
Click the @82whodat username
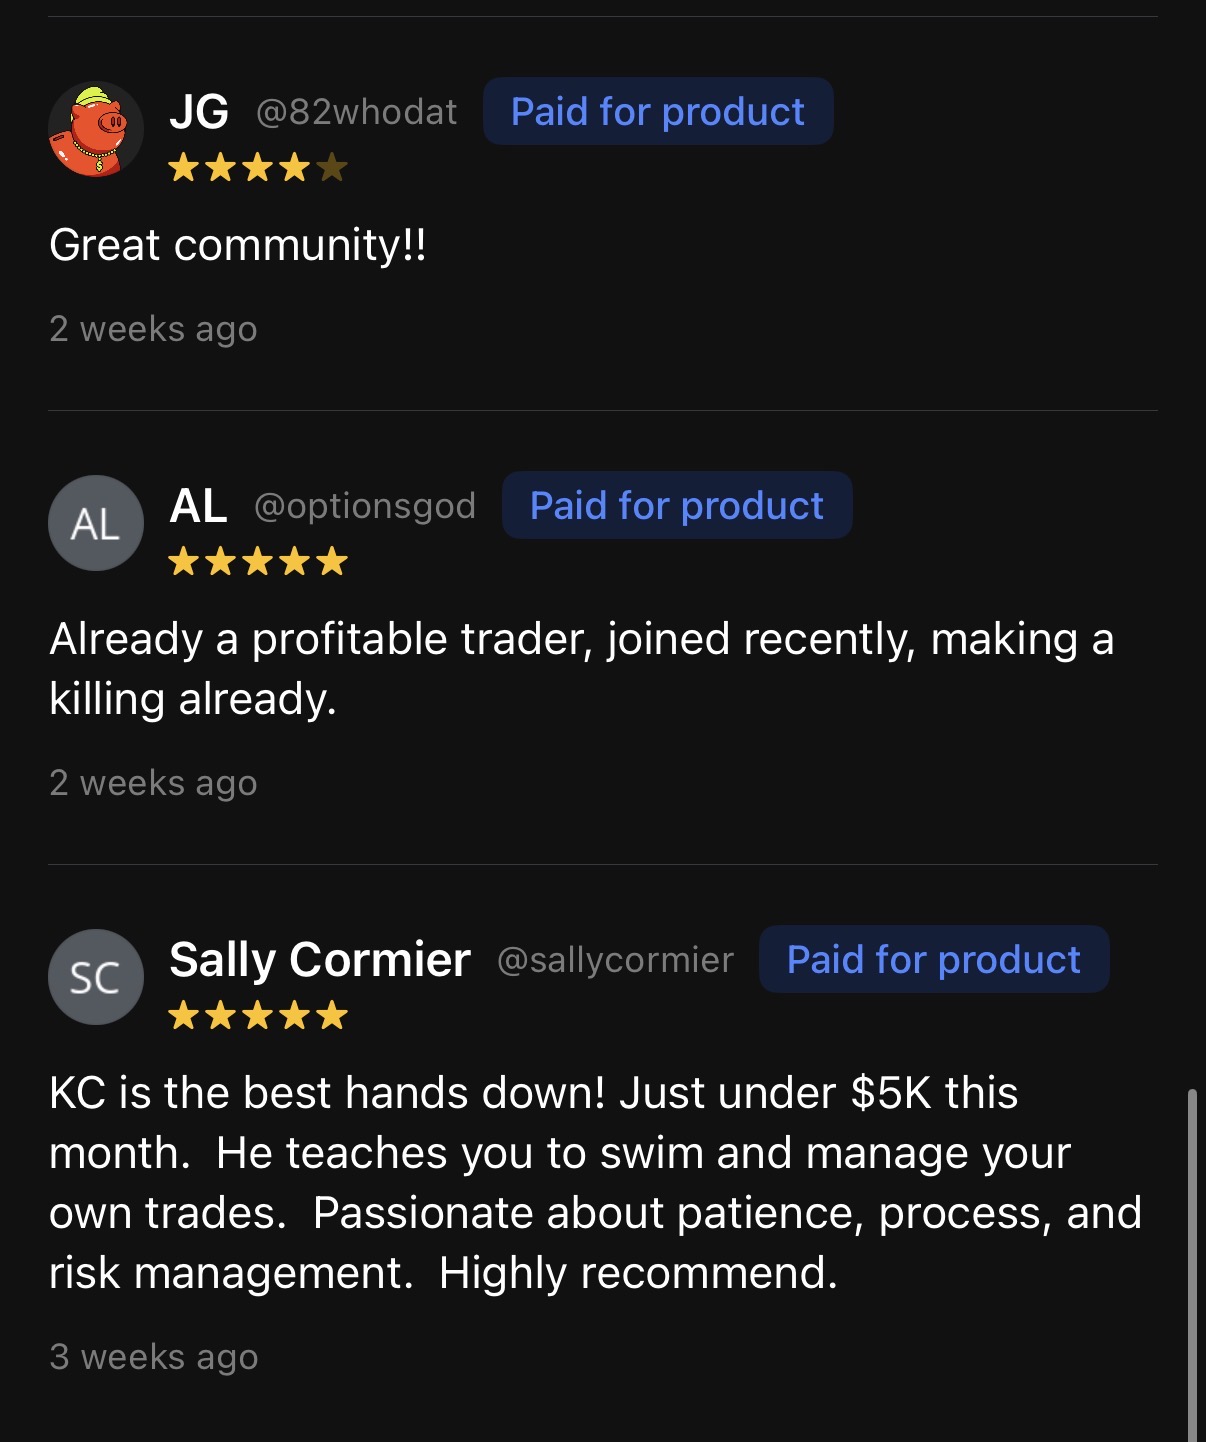point(357,112)
